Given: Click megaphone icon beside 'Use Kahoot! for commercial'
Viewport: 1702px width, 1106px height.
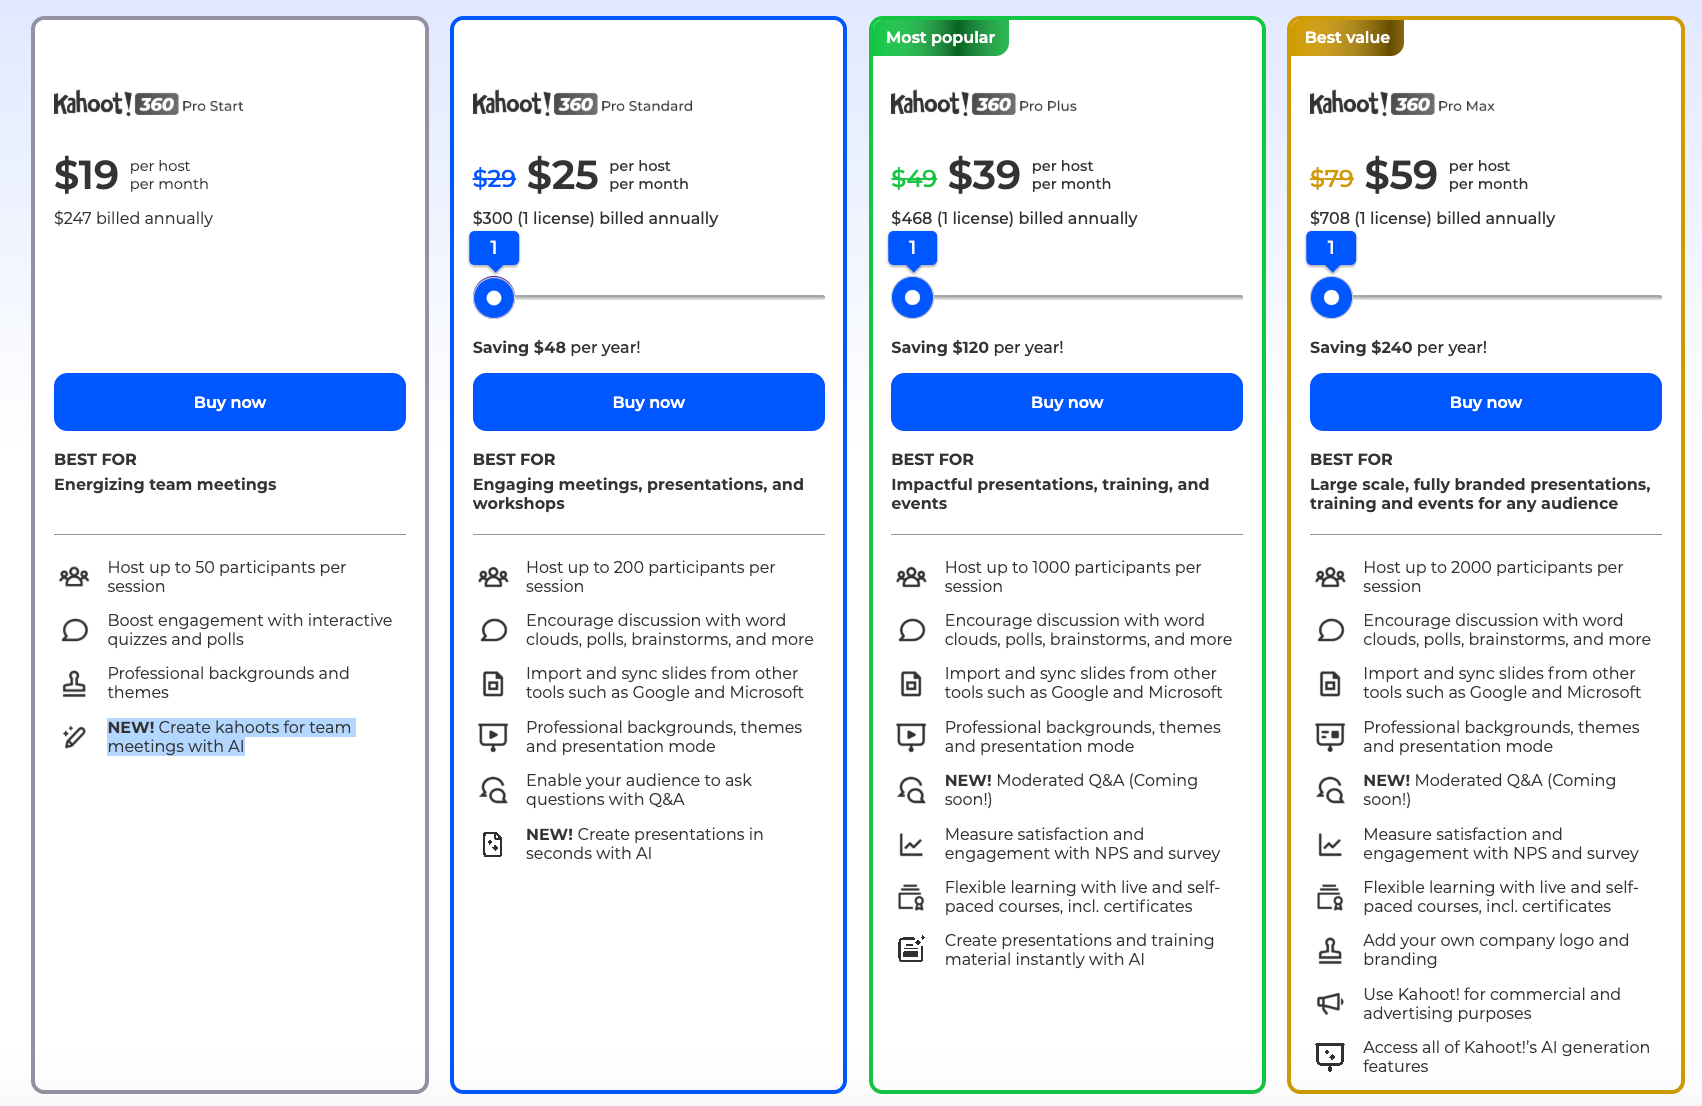Looking at the screenshot, I should [x=1330, y=1003].
